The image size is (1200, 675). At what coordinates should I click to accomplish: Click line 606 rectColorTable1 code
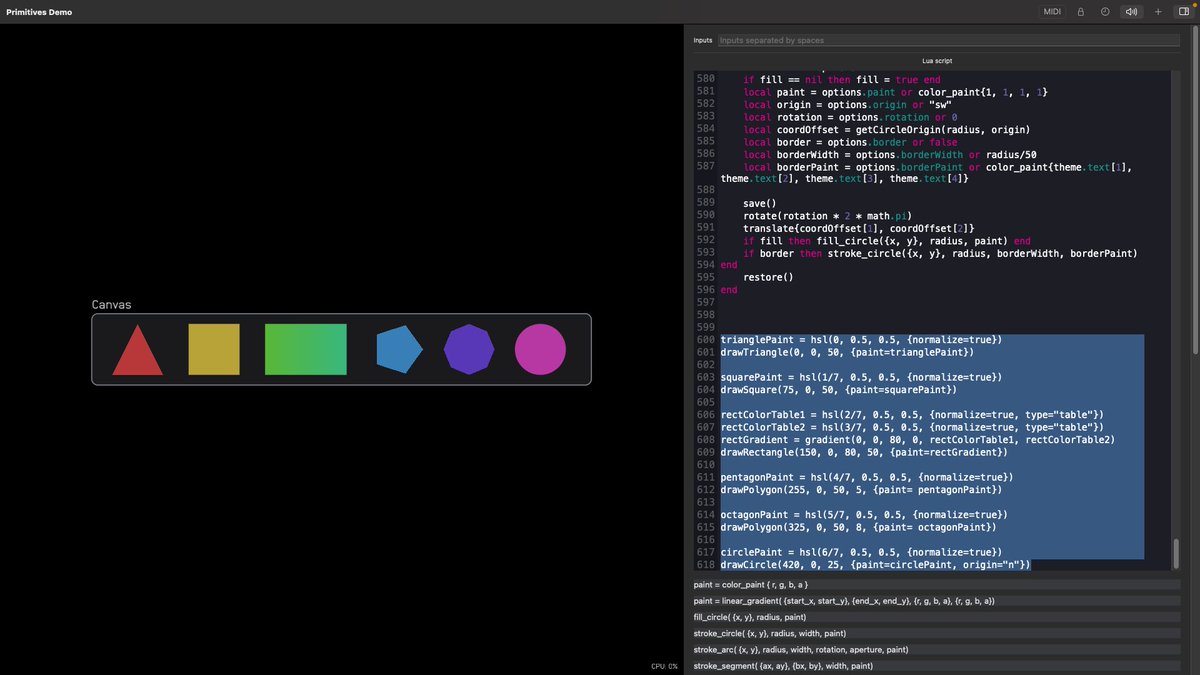pyautogui.click(x=912, y=414)
